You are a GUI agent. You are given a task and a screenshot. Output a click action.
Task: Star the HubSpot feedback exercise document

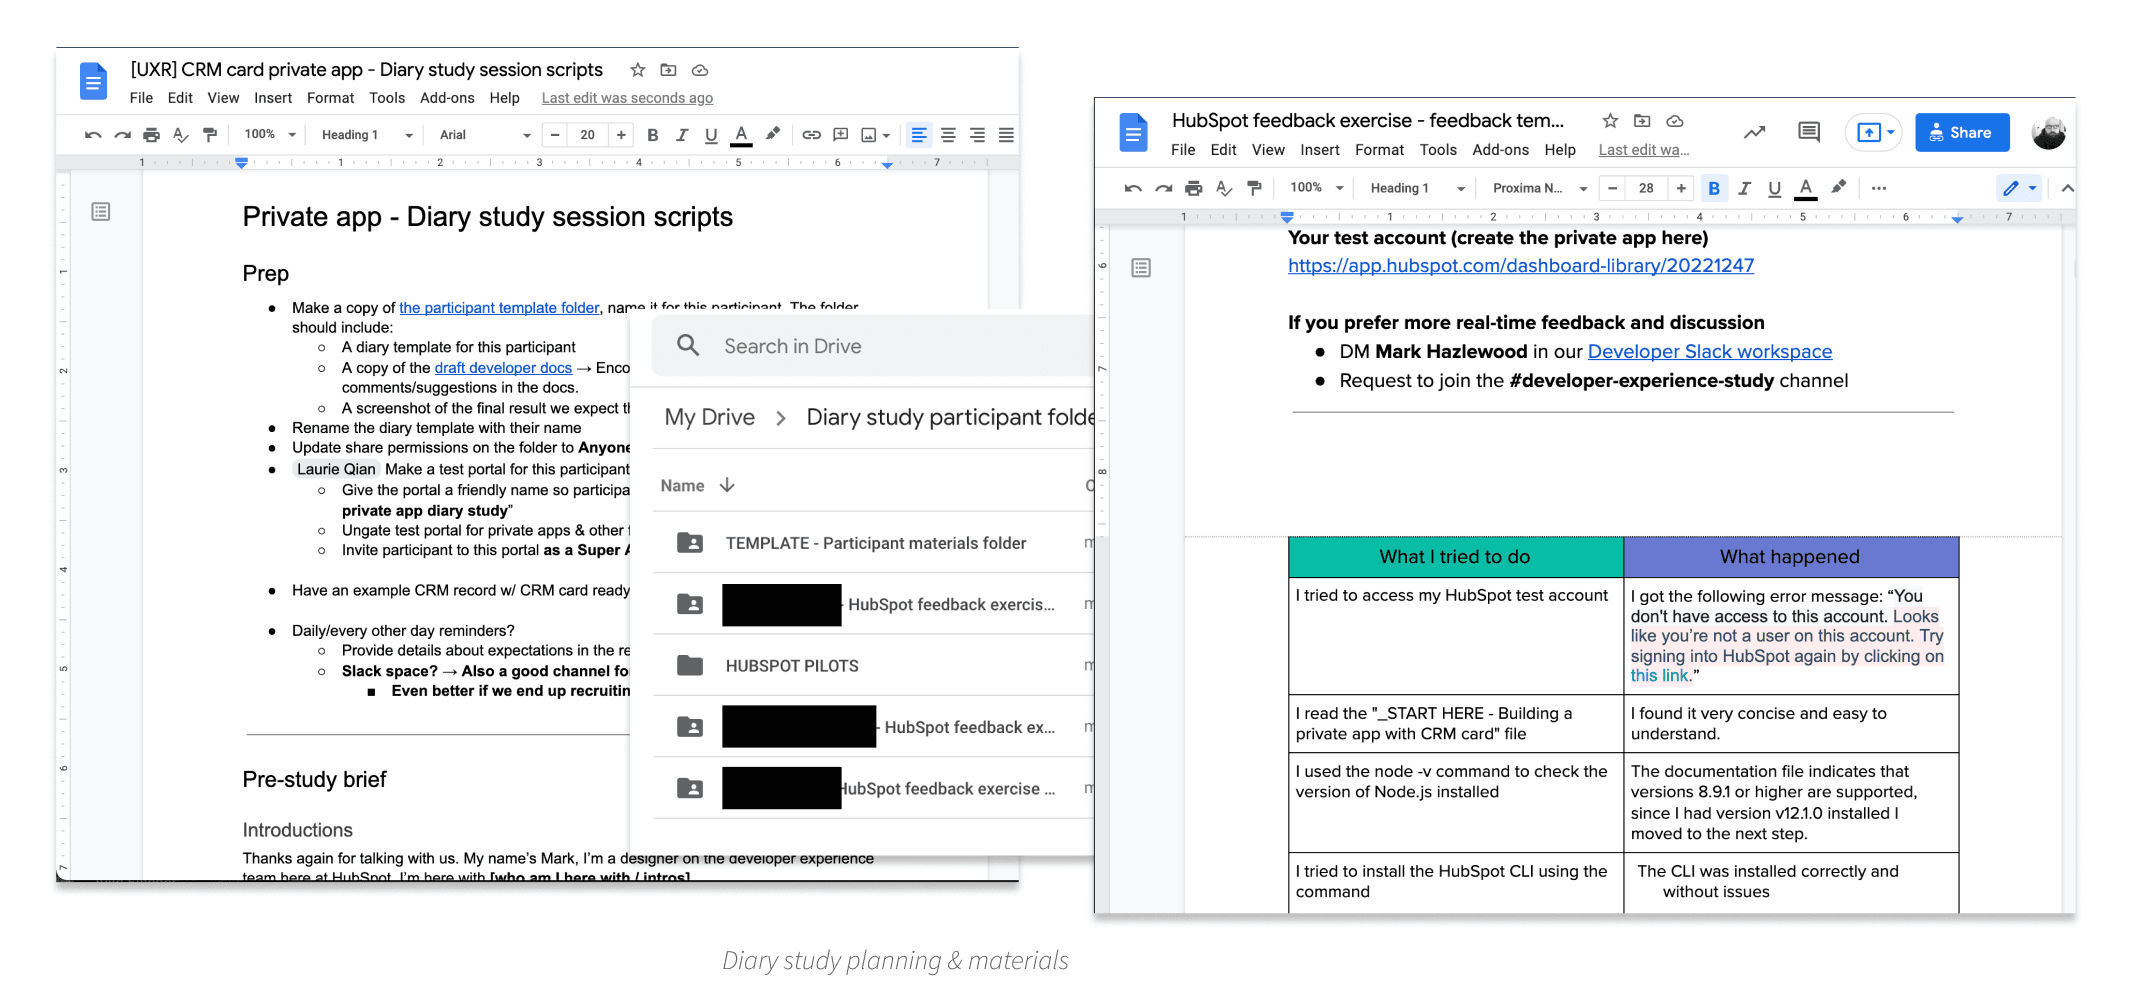tap(1610, 121)
